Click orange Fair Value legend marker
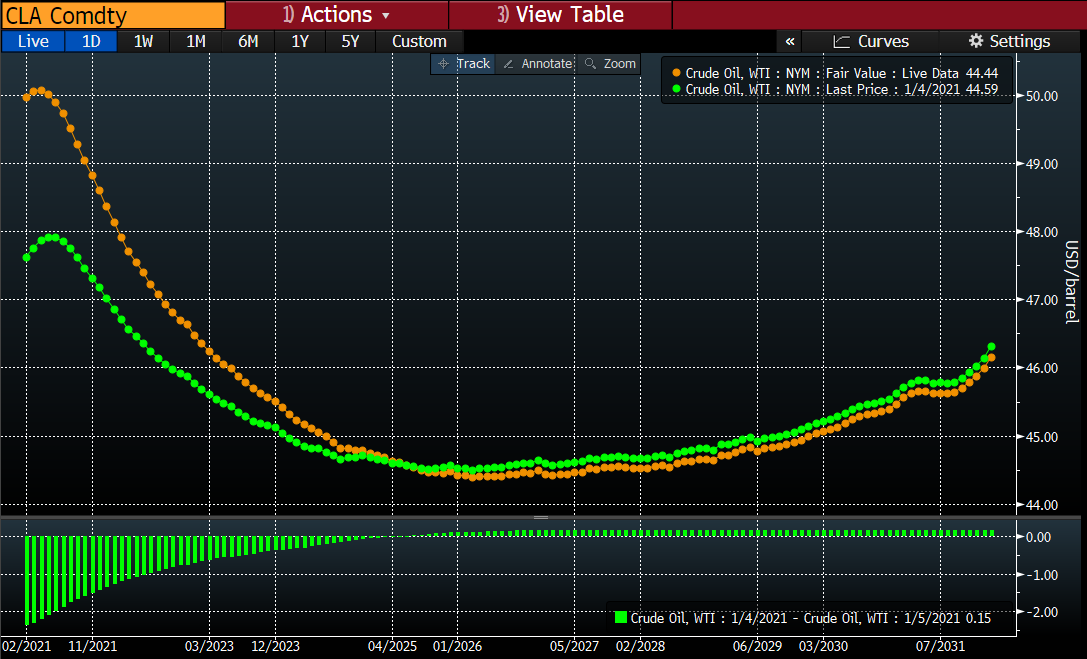This screenshot has height=659, width=1087. 677,73
